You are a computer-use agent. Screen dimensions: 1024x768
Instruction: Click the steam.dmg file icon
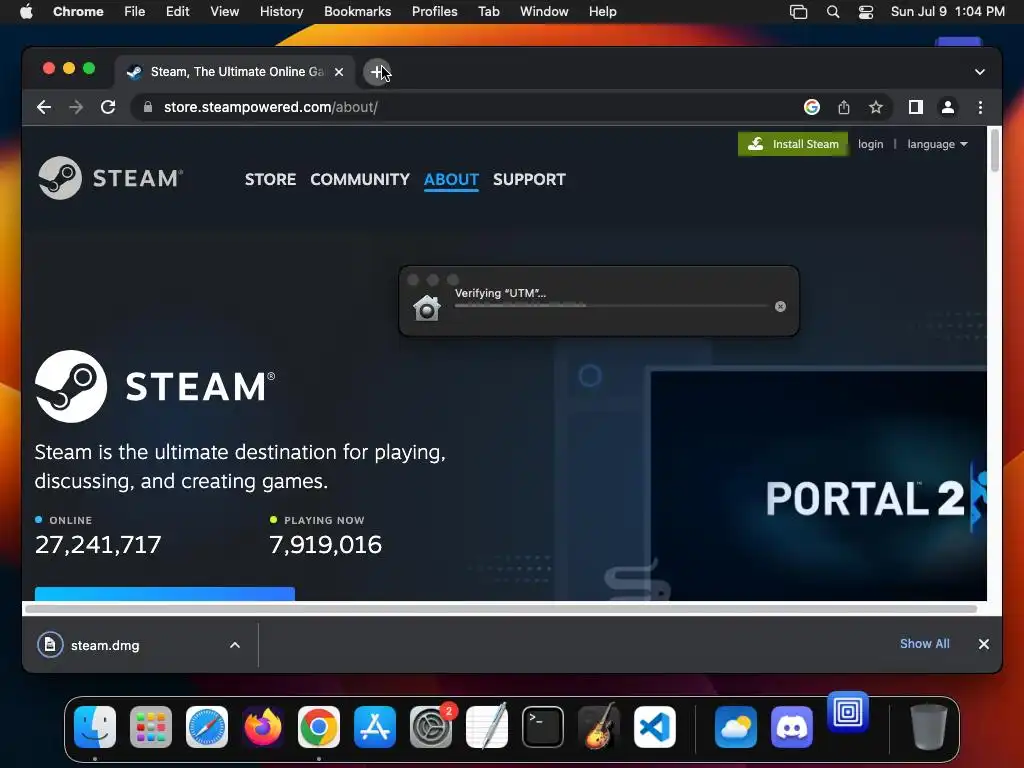pos(50,645)
